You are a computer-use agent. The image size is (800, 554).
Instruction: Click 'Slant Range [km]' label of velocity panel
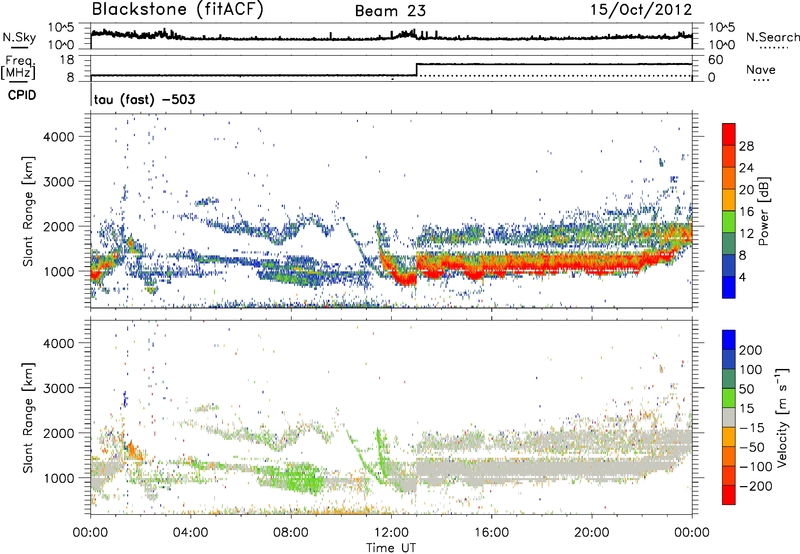[28, 417]
